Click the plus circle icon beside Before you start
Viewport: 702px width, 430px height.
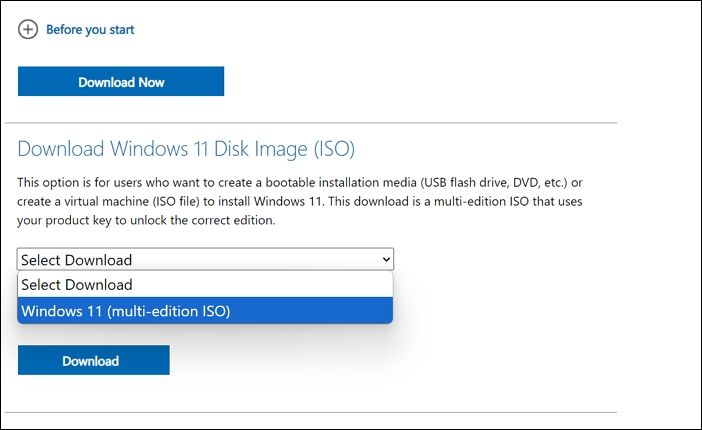pos(28,29)
